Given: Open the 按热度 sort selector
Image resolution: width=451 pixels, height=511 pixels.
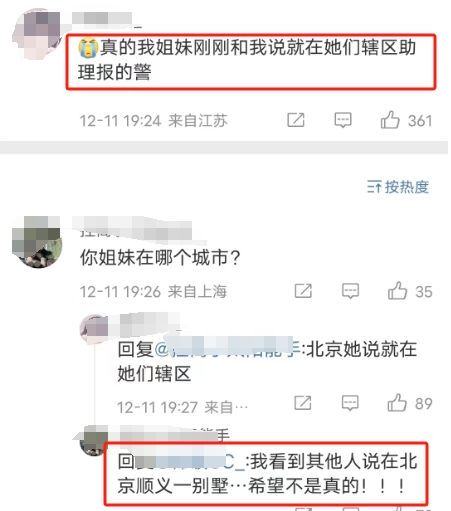Looking at the screenshot, I should 398,187.
